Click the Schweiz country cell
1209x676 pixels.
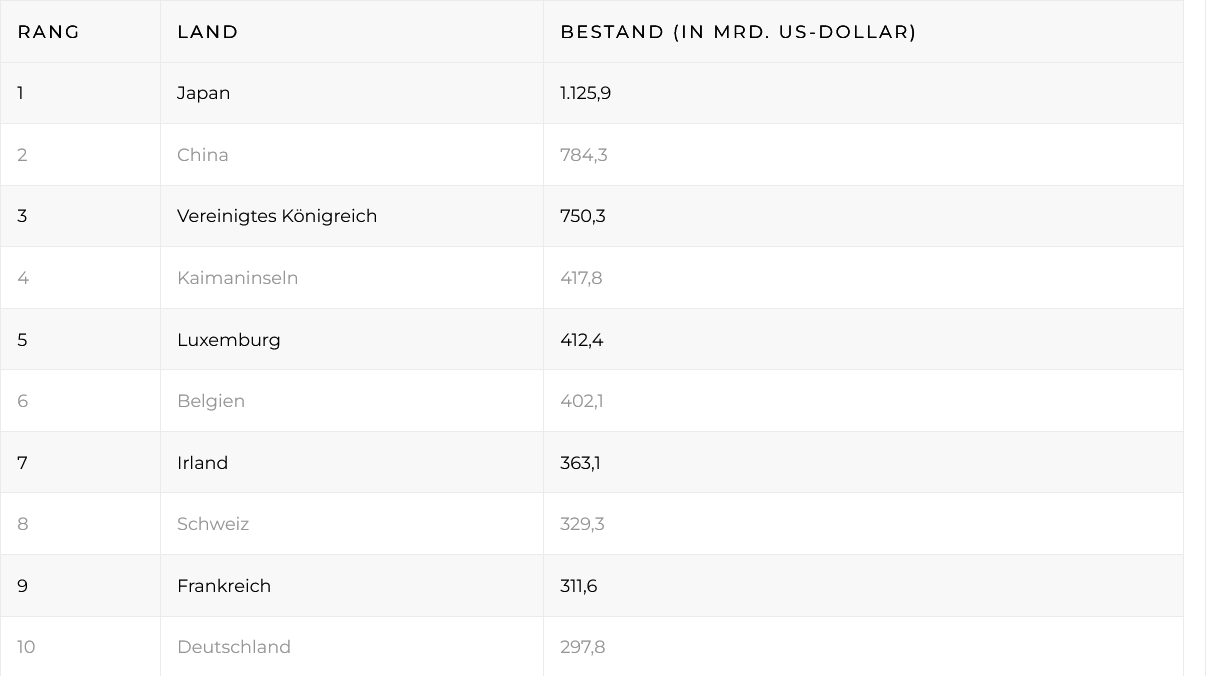213,524
